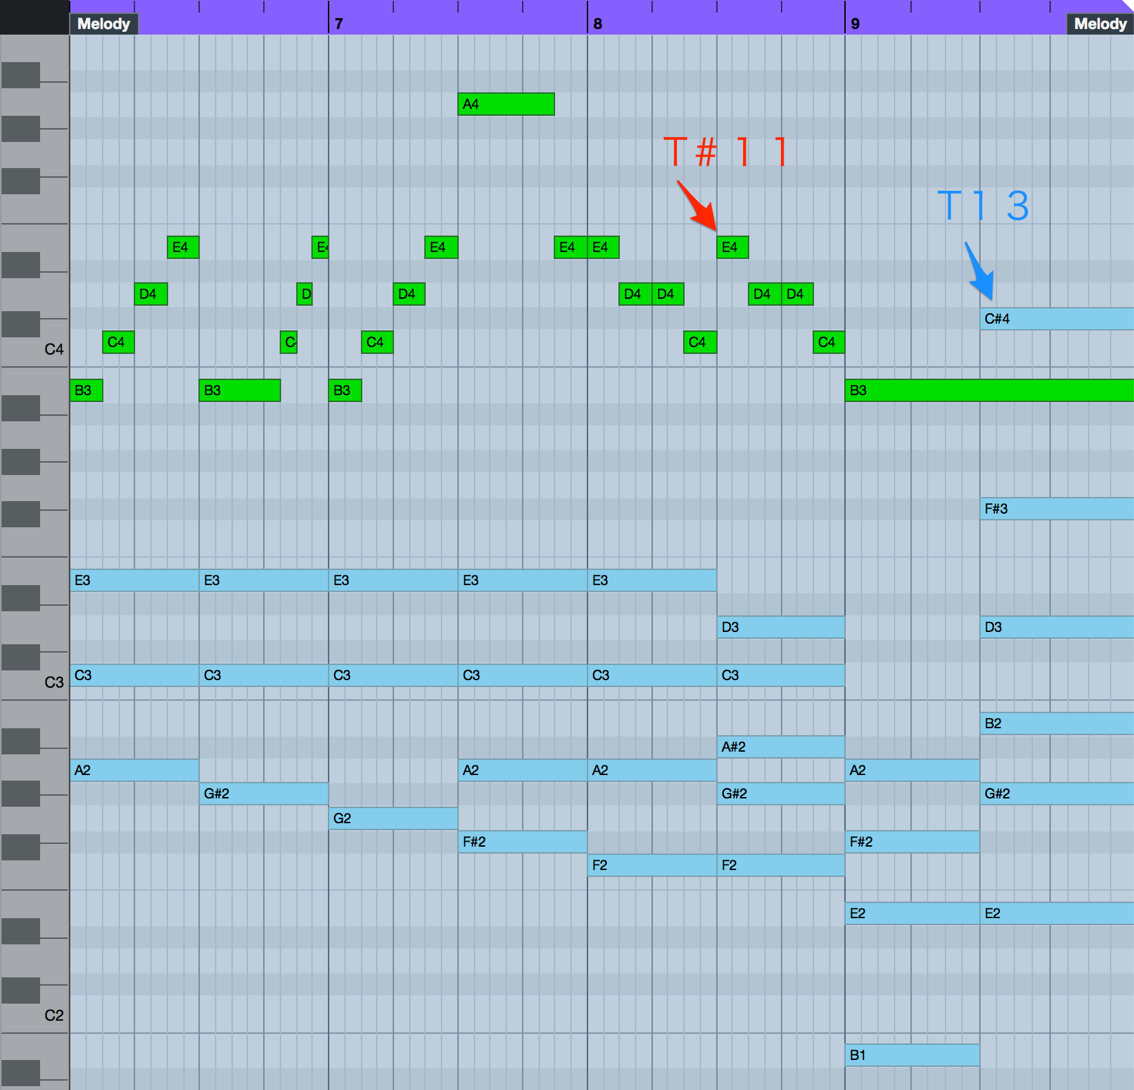This screenshot has height=1090, width=1134.
Task: Select the G#2 note in bar 6
Action: pyautogui.click(x=263, y=793)
